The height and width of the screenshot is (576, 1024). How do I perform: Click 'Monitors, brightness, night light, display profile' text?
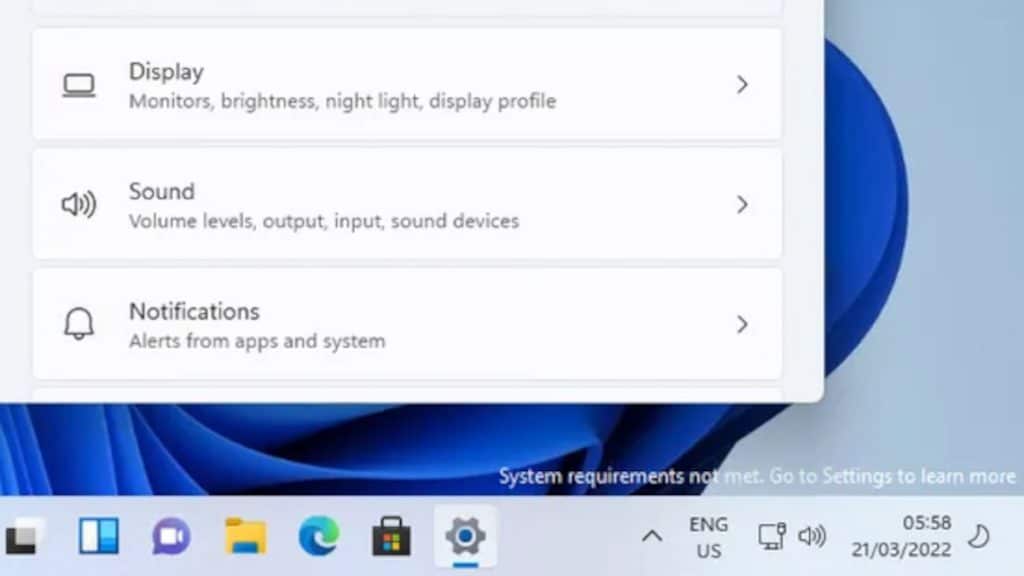coord(342,101)
